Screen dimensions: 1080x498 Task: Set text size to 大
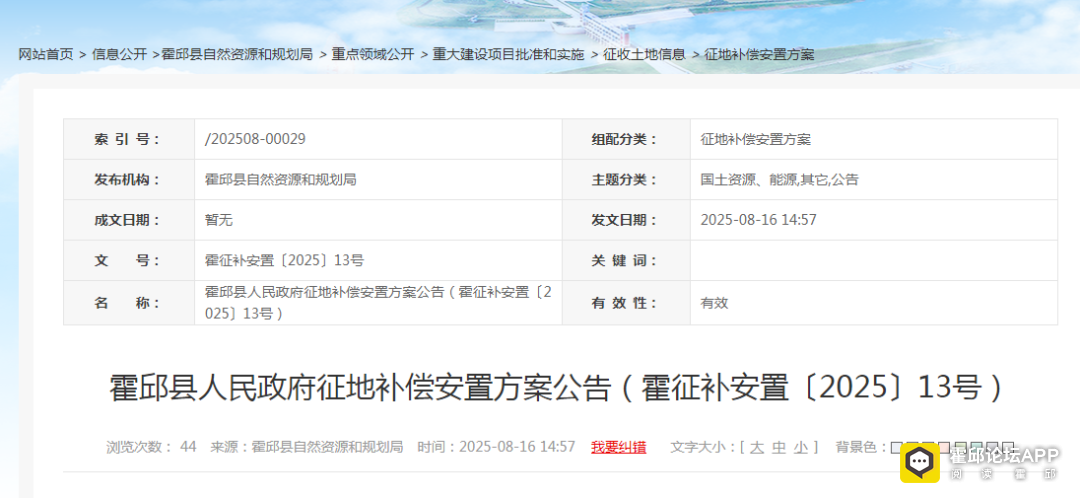pyautogui.click(x=757, y=447)
